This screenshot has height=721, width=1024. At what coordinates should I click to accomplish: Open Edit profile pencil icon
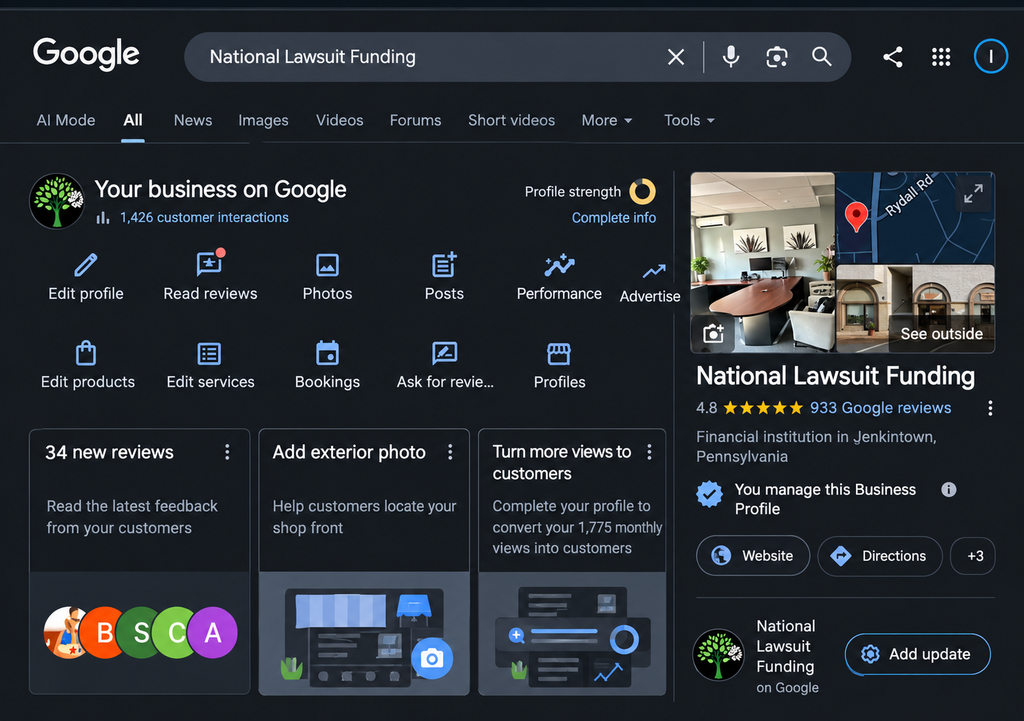coord(86,265)
